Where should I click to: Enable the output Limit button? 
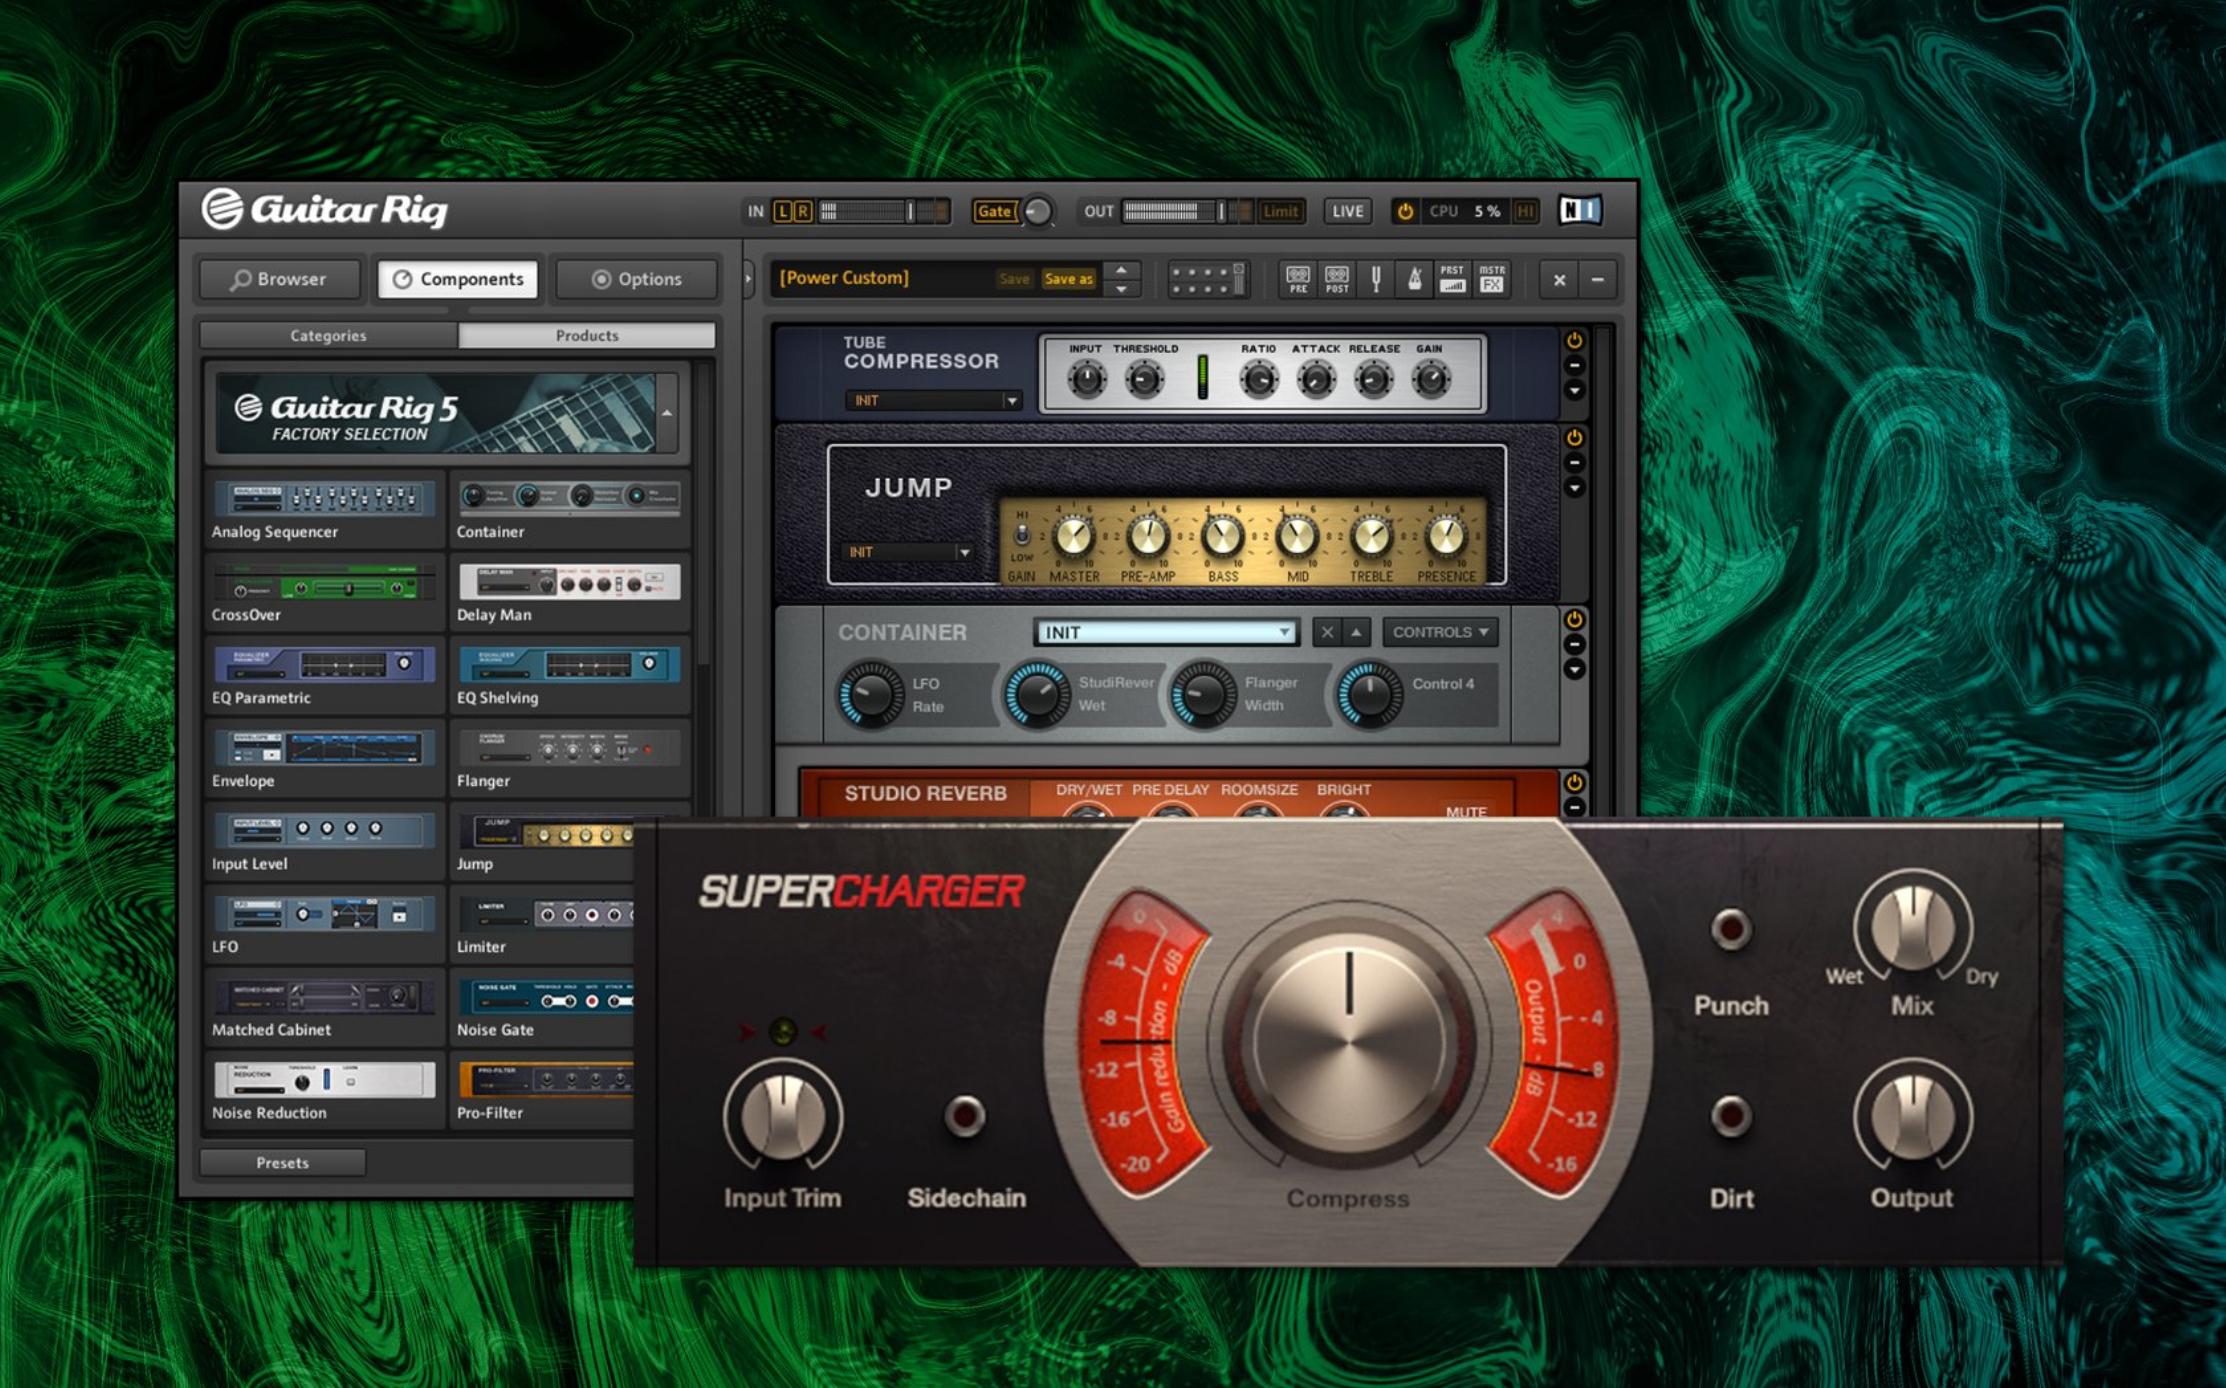coord(1280,211)
